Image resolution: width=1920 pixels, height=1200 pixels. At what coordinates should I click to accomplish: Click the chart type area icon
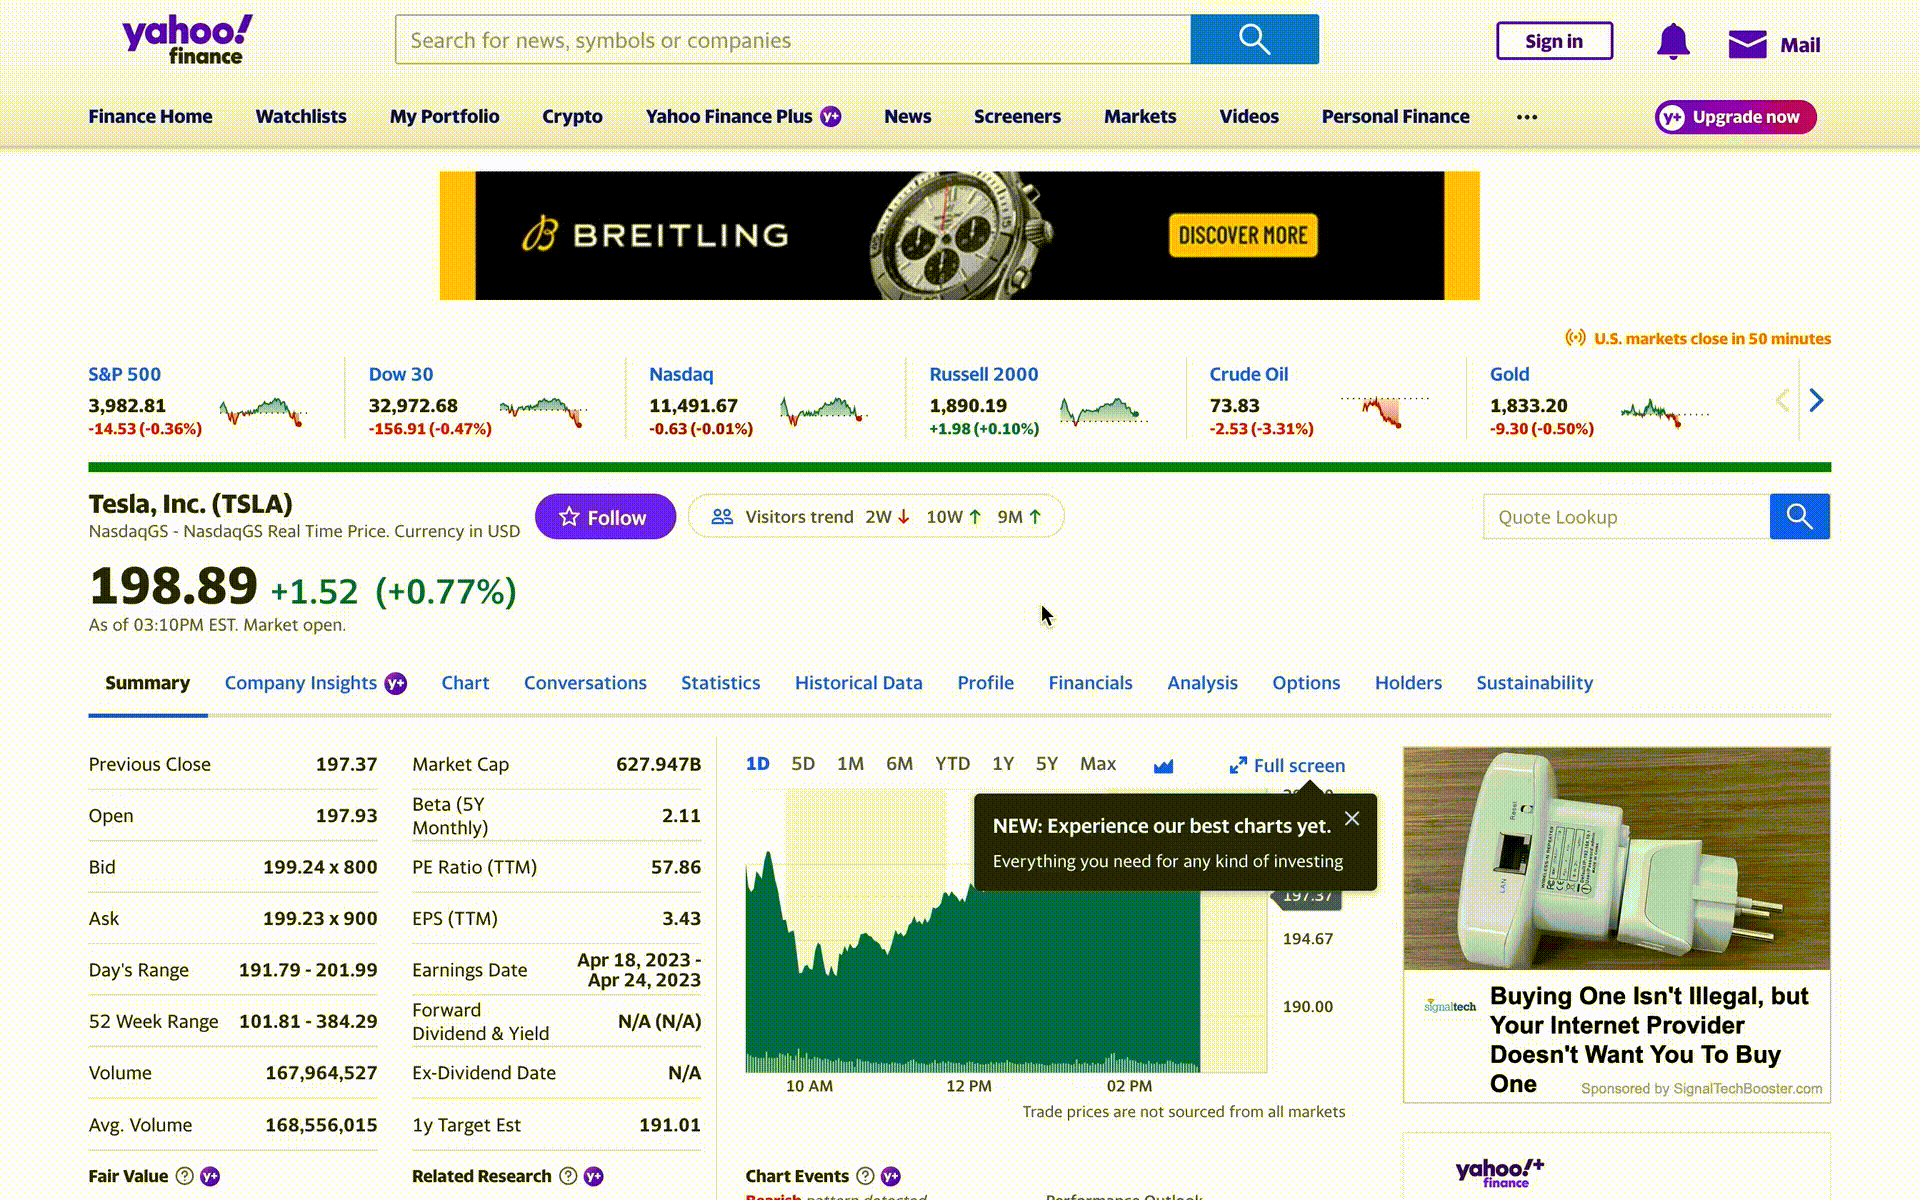click(1163, 766)
